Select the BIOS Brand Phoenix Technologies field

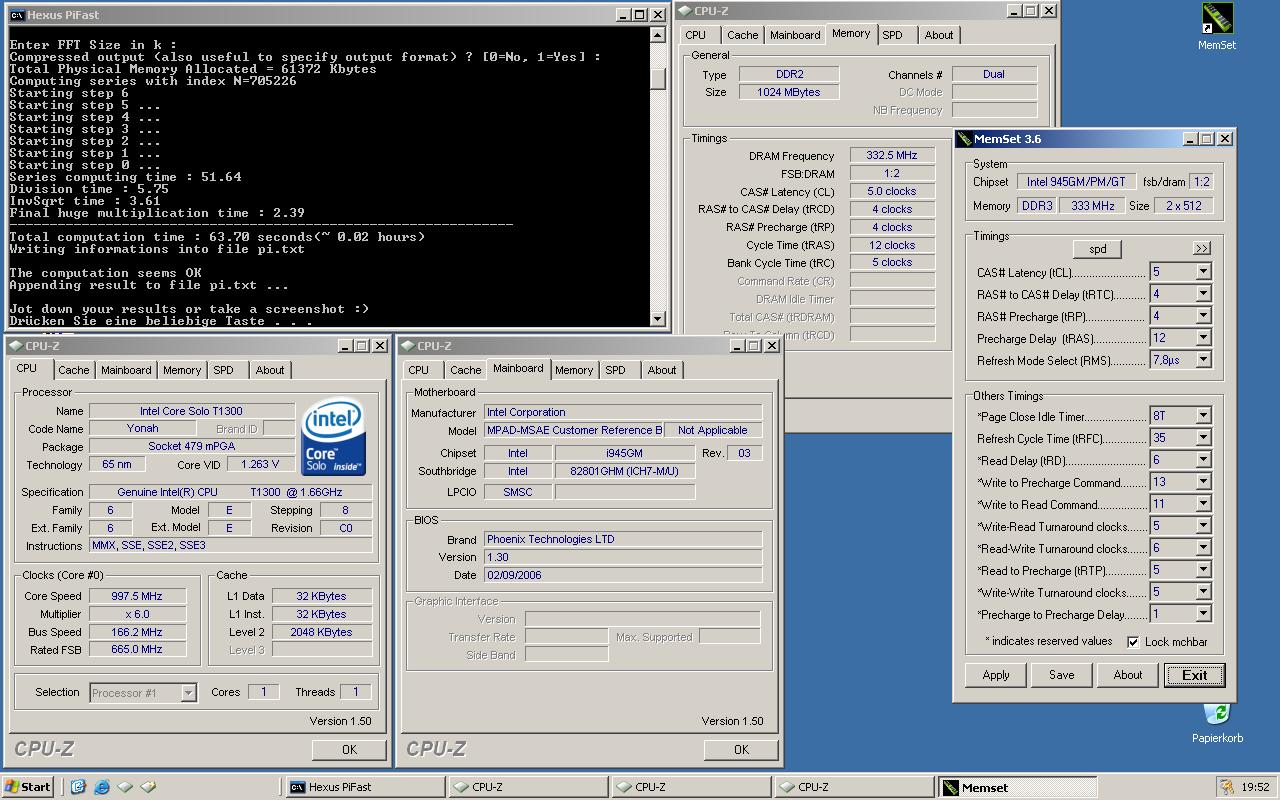click(x=623, y=539)
